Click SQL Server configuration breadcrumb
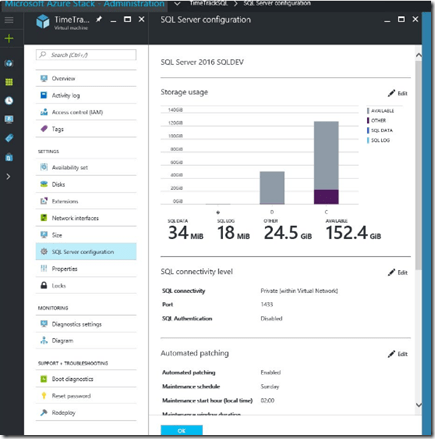This screenshot has height=439, width=435. (277, 3)
